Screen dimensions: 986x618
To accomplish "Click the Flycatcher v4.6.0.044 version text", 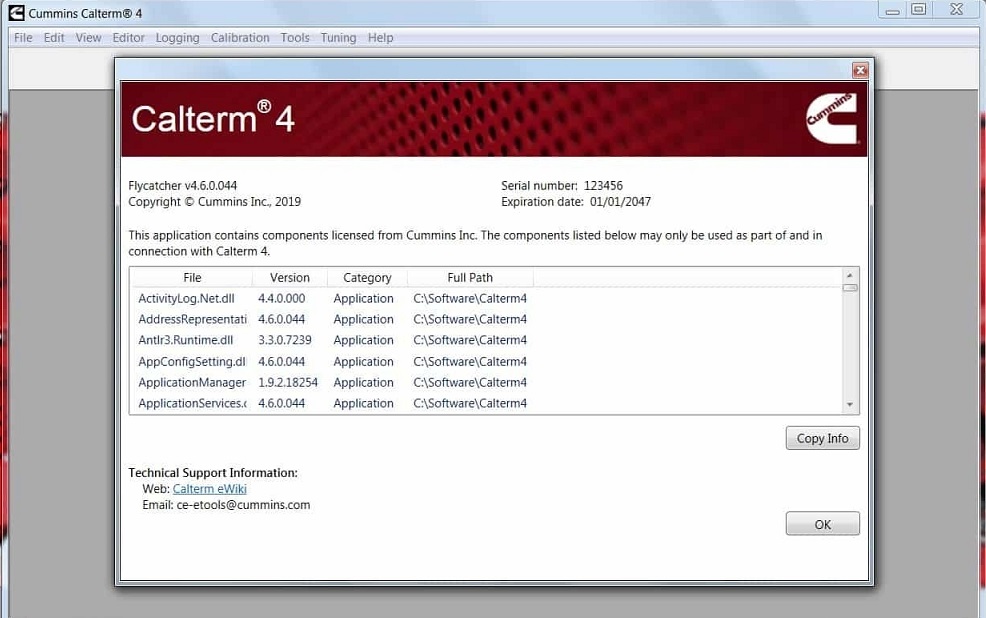I will pyautogui.click(x=182, y=185).
